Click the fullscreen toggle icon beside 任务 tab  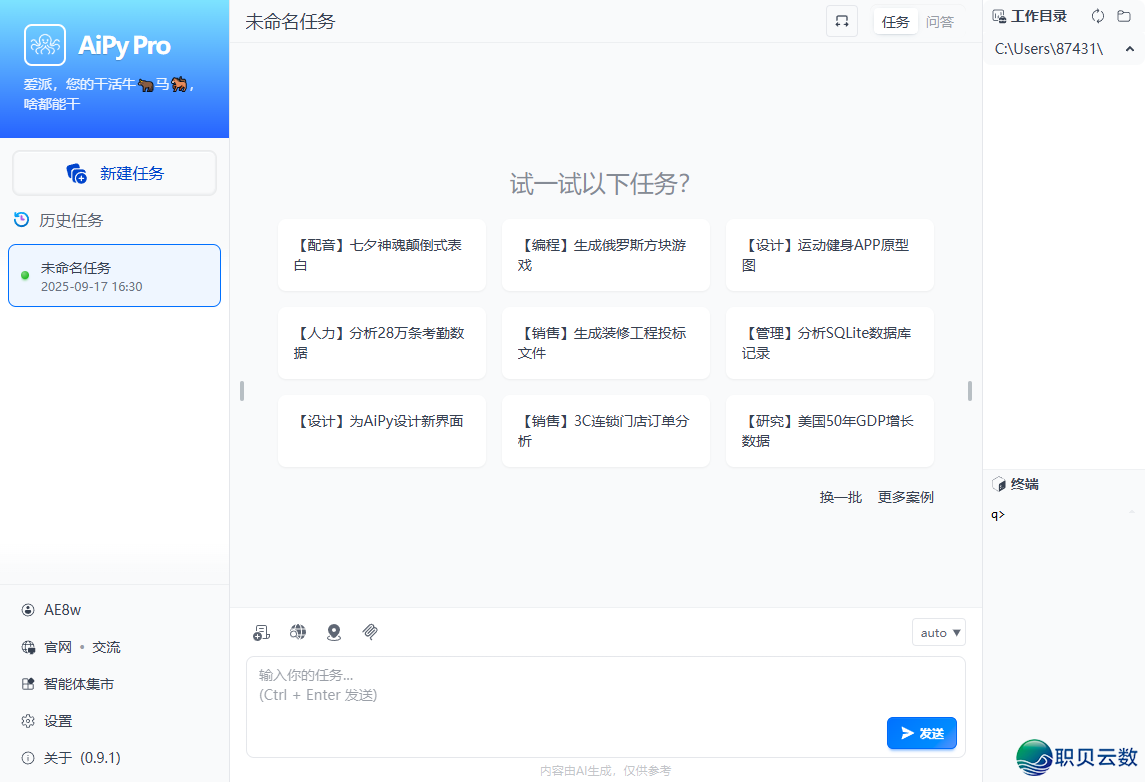point(842,21)
